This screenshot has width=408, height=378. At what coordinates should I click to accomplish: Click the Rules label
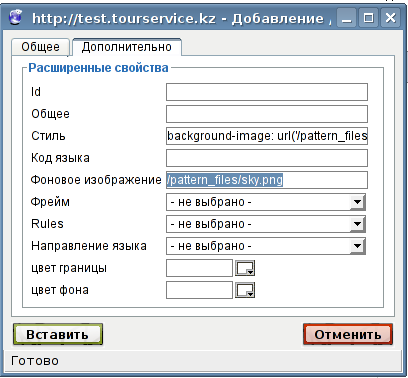47,224
